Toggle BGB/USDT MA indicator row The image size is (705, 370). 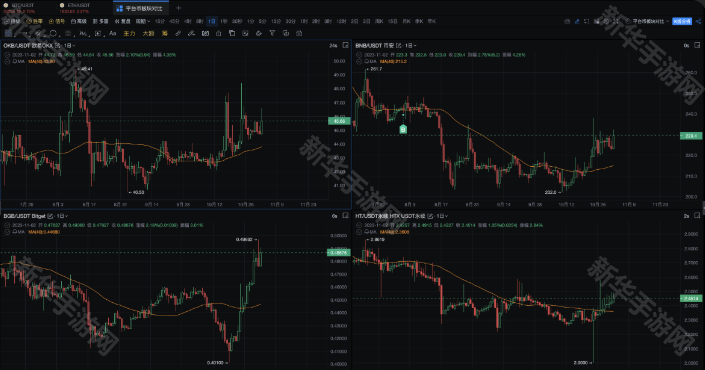pos(7,232)
